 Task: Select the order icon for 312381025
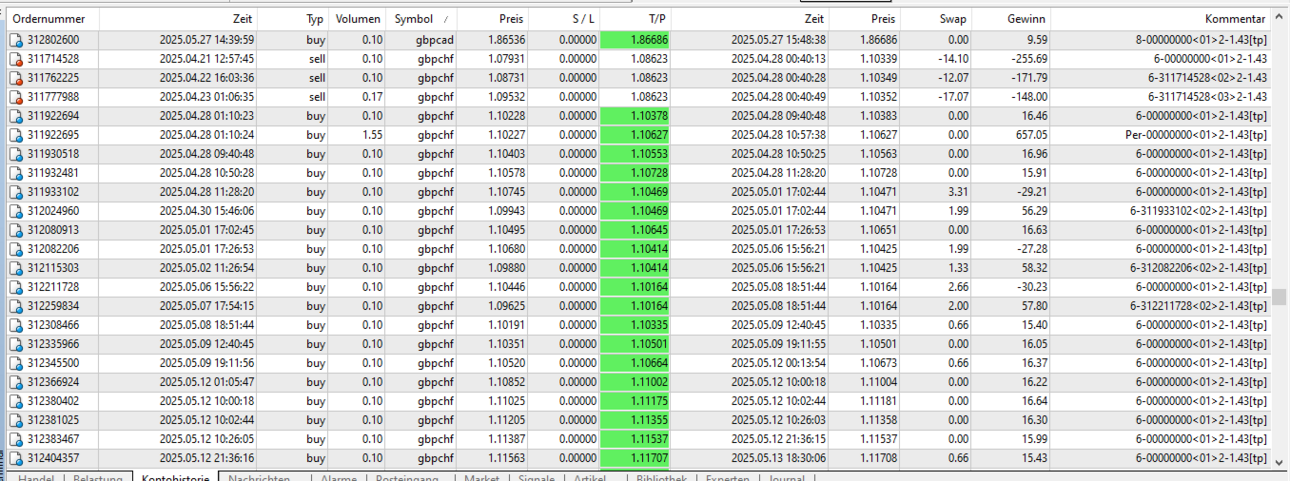point(16,421)
